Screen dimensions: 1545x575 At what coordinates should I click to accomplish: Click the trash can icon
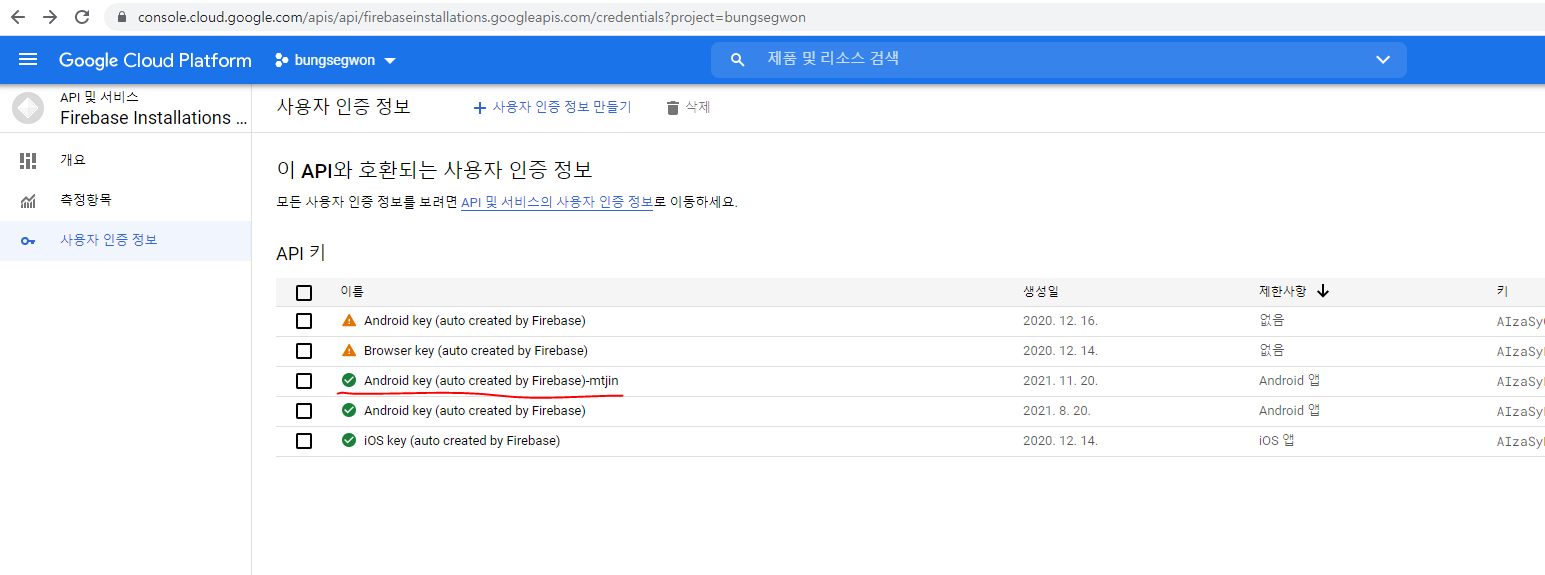click(x=673, y=108)
